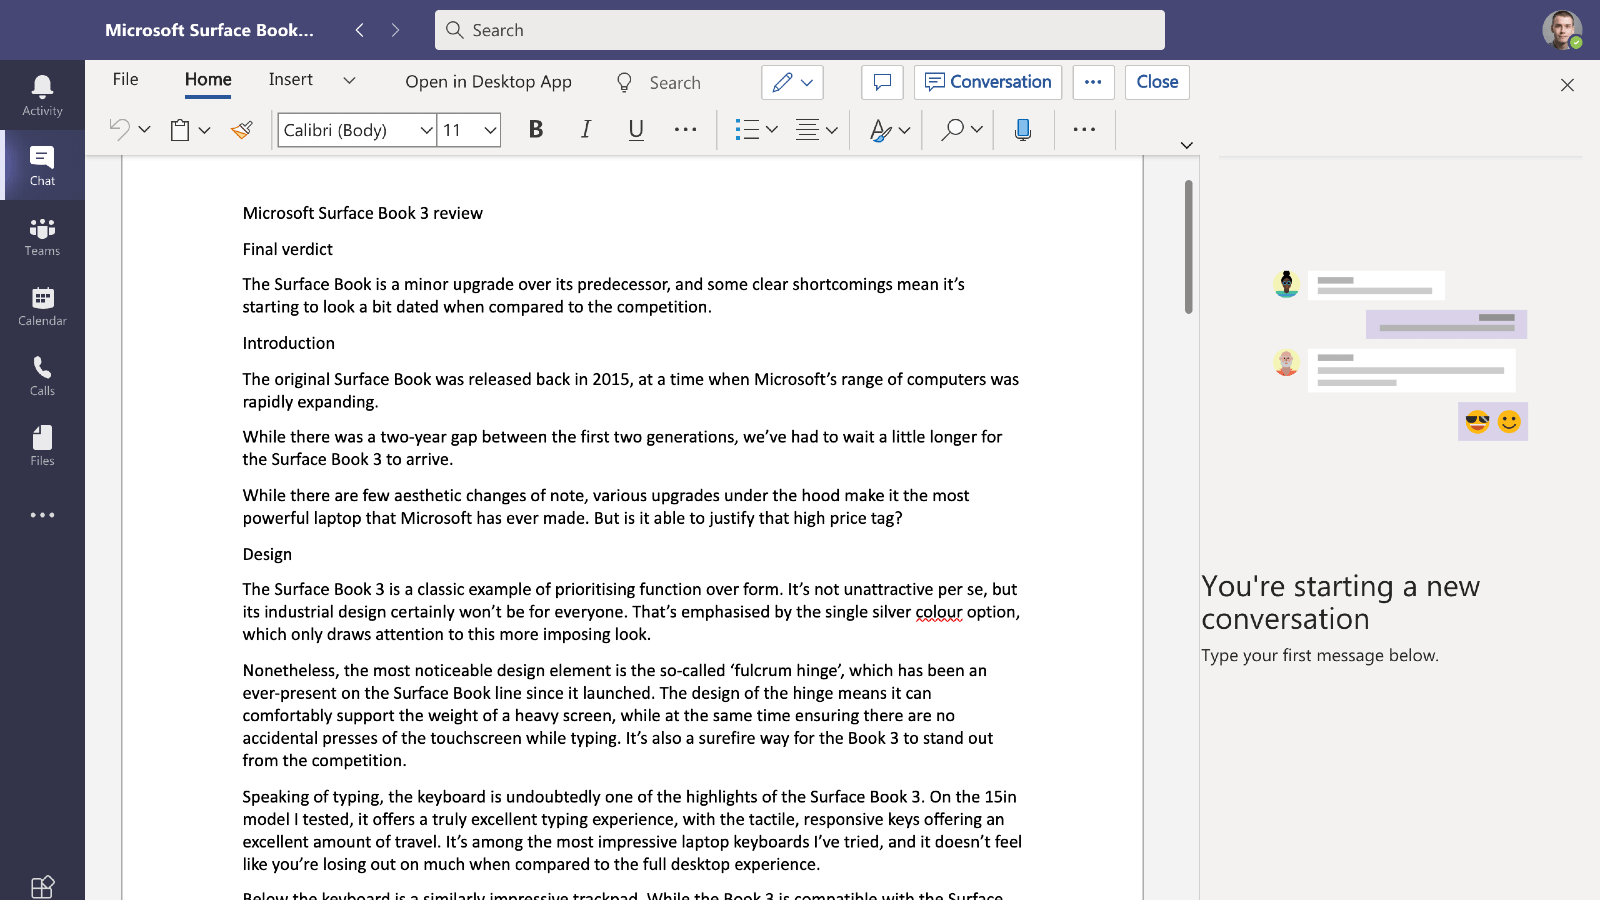Navigate forward with the right arrow

[395, 30]
